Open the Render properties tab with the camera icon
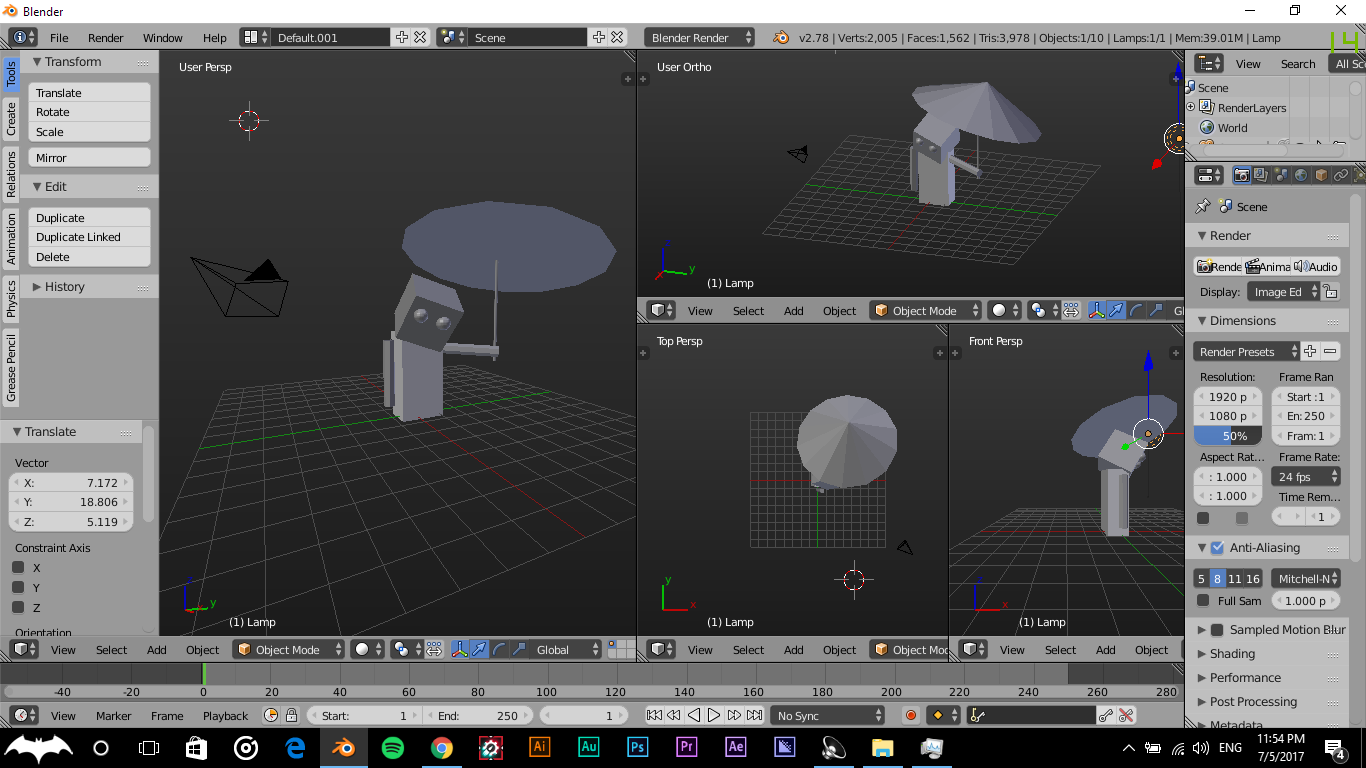1366x768 pixels. tap(1240, 174)
